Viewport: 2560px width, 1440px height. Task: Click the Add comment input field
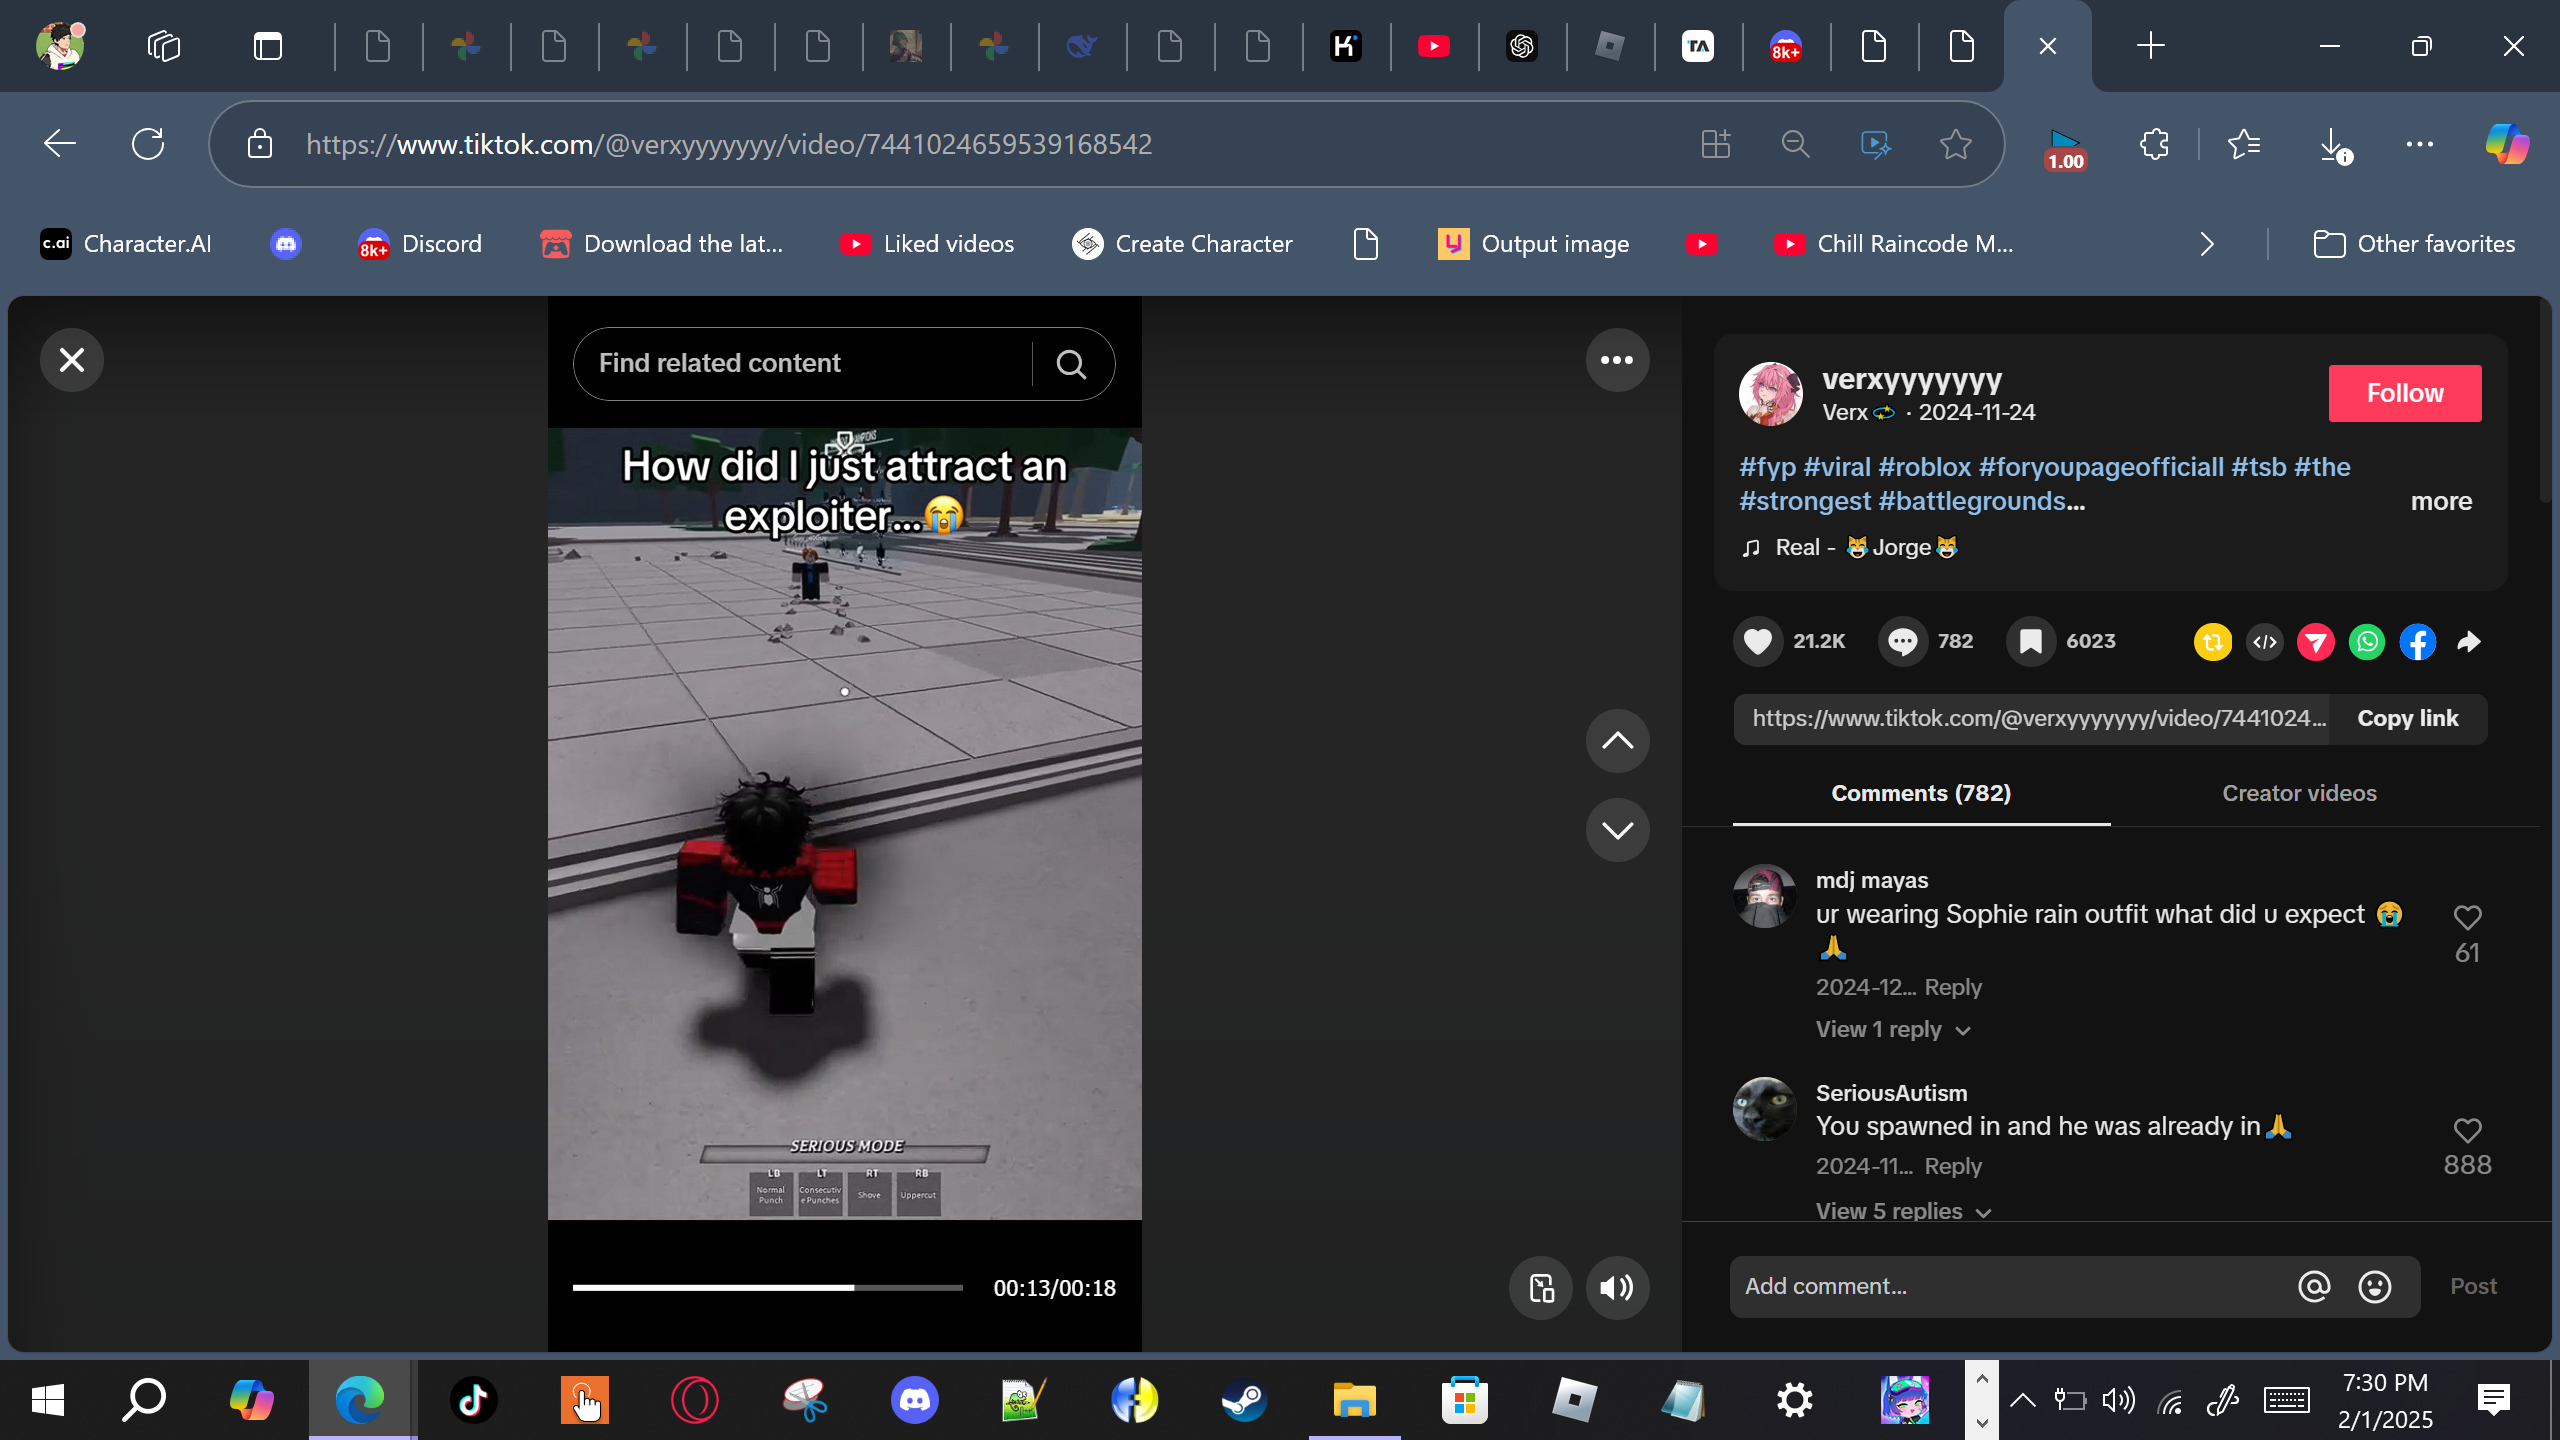click(2010, 1287)
